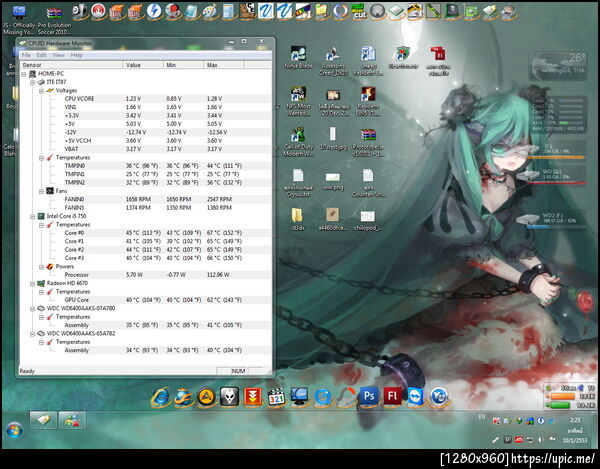
Task: Open the Ninja Blade desktop shortcut
Action: click(x=298, y=58)
